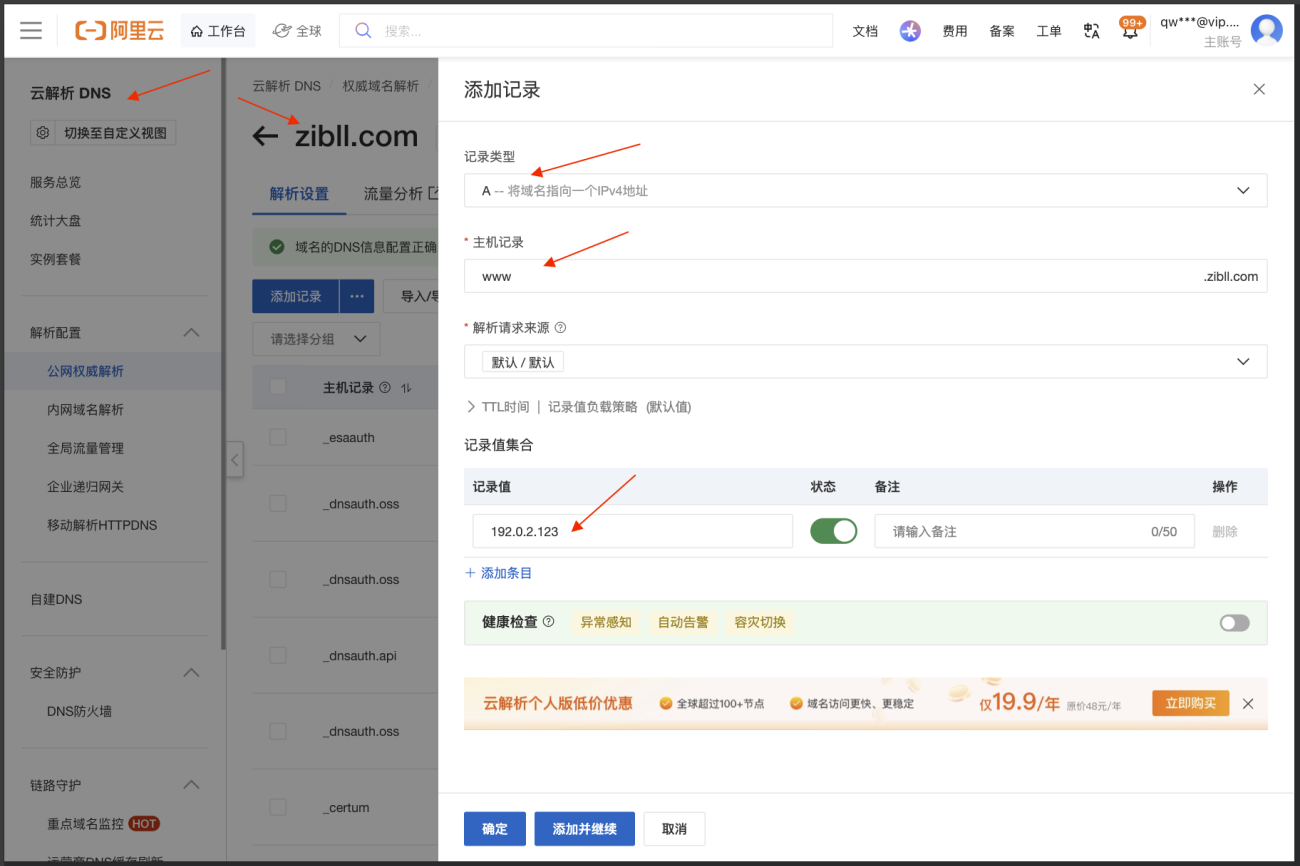This screenshot has width=1300, height=866.
Task: Click gear icon beside 切换至自定义视图
Action: tap(43, 132)
